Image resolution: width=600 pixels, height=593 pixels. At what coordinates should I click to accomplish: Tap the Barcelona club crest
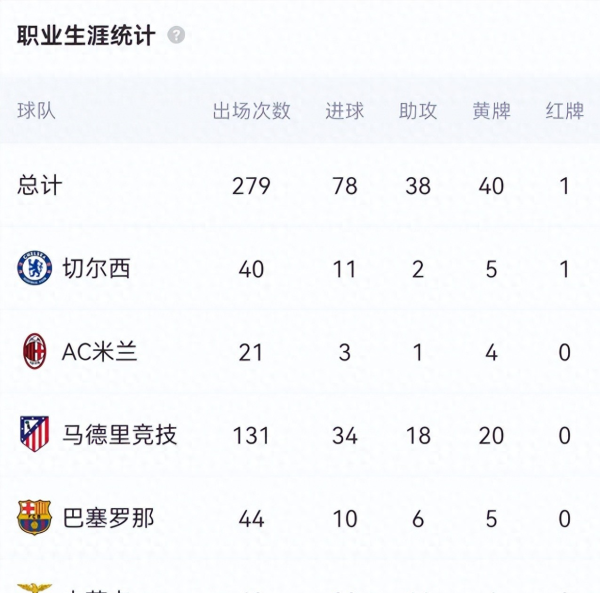pos(34,517)
